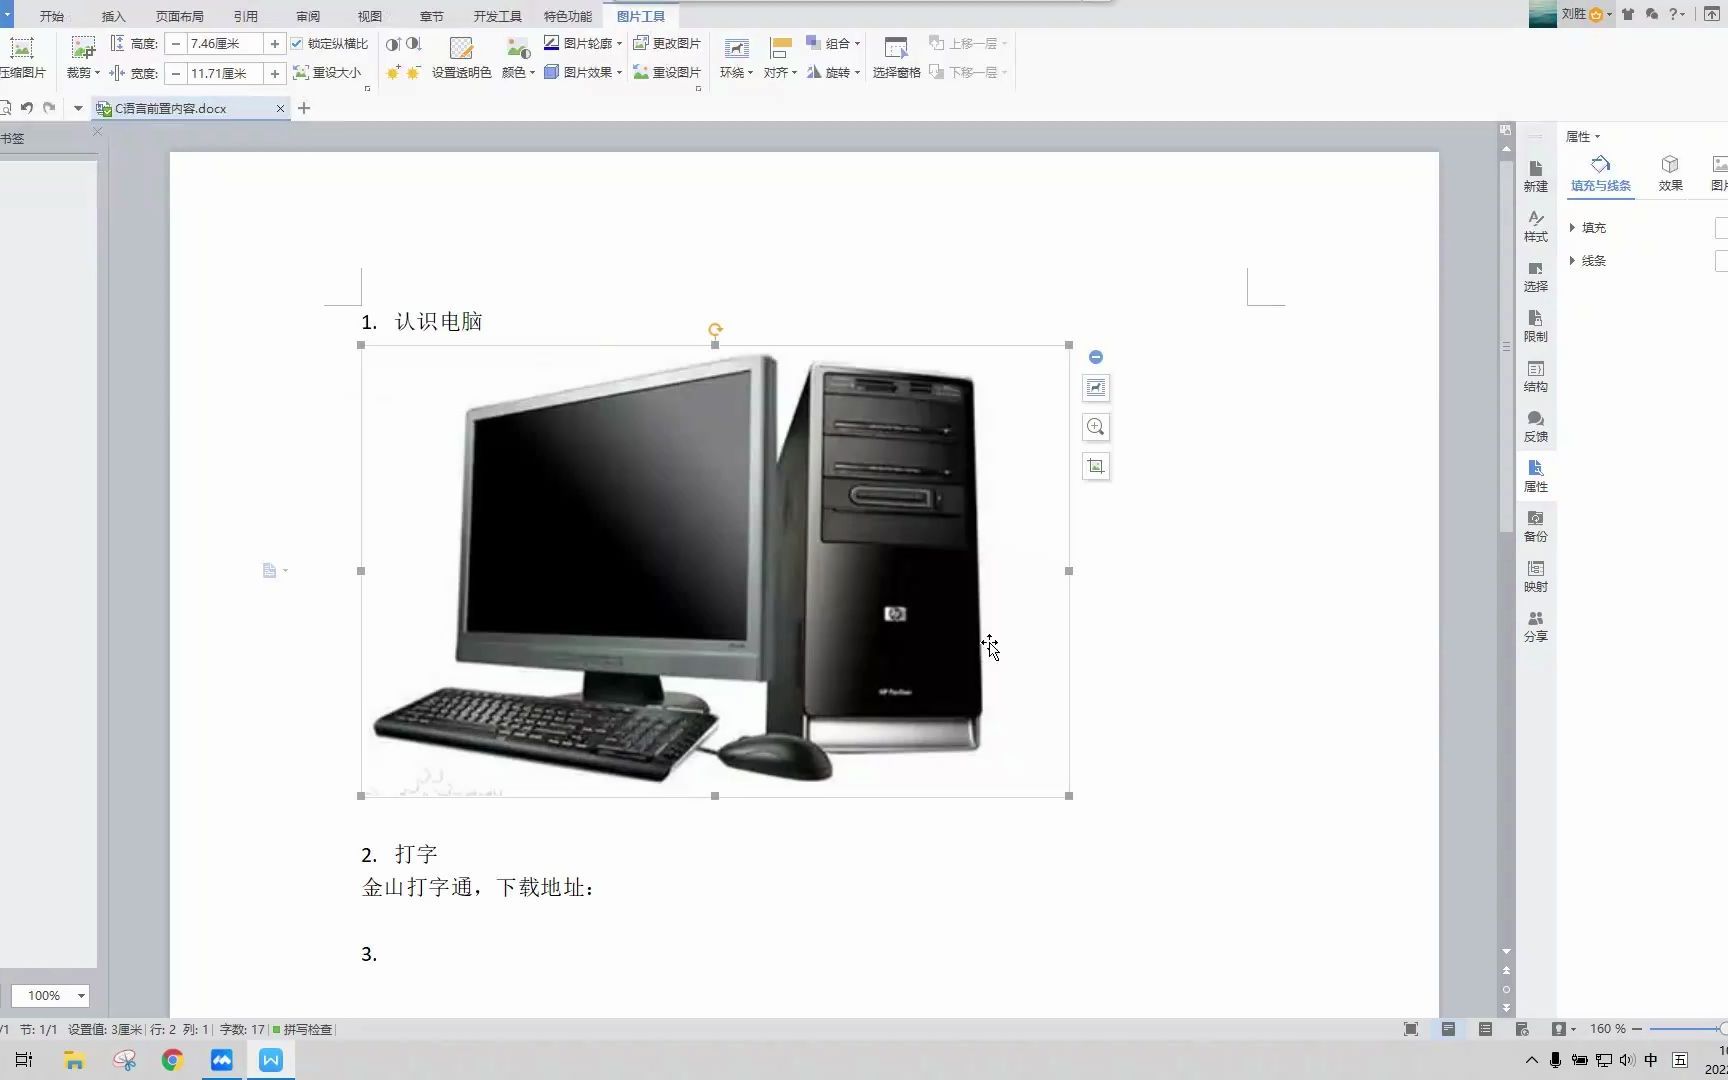Open the 限制 restrict sidebar icon
The width and height of the screenshot is (1728, 1080).
tap(1535, 326)
